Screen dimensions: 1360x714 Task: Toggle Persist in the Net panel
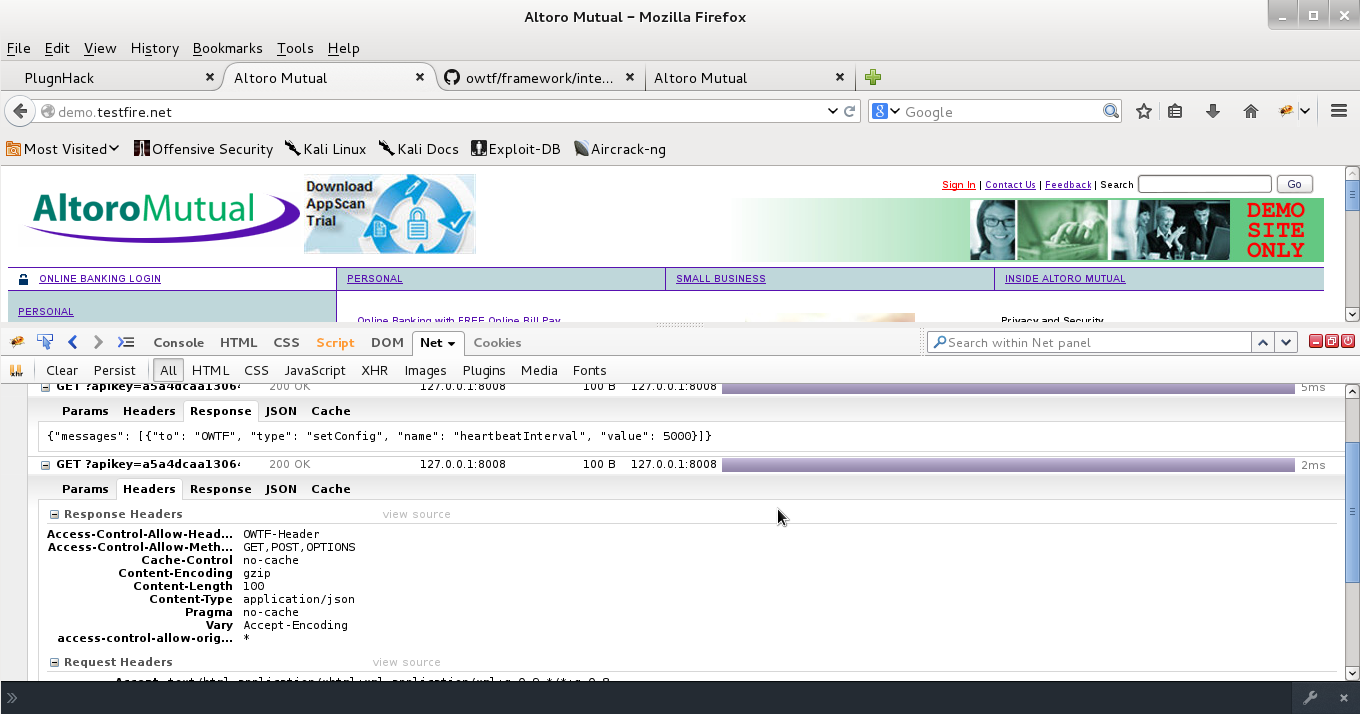[114, 370]
